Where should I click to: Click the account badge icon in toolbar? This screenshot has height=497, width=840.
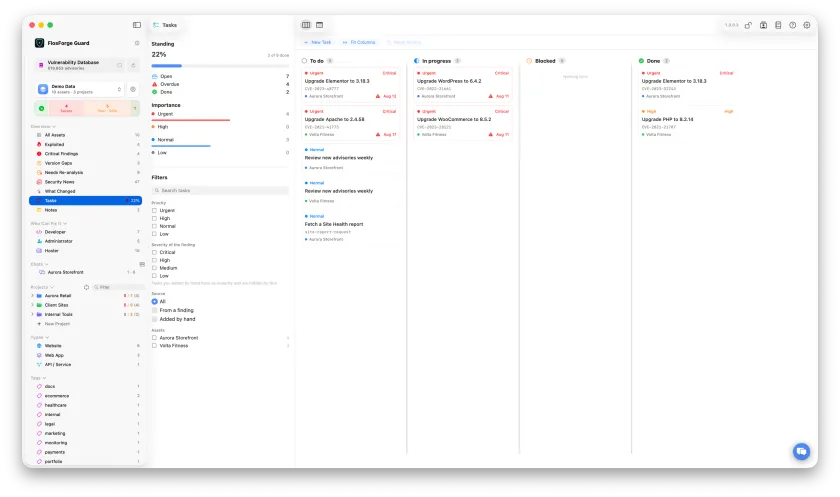(x=763, y=25)
